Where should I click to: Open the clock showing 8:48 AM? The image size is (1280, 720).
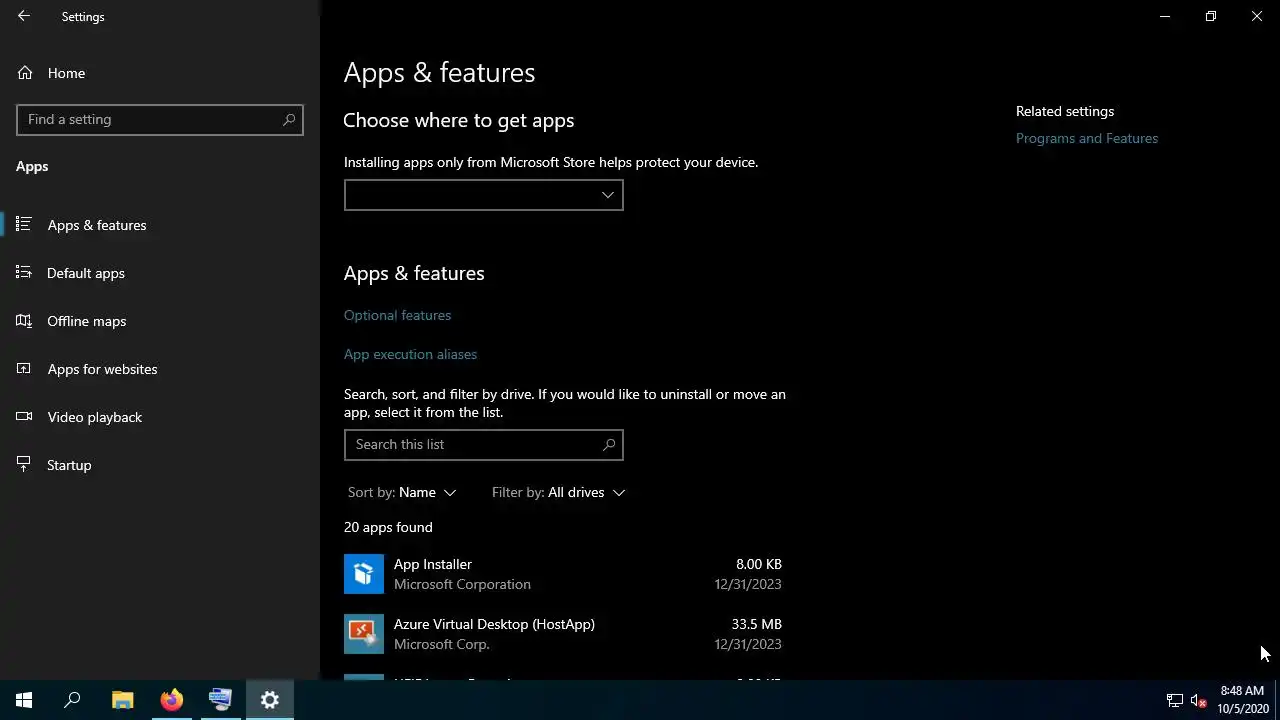(x=1242, y=700)
